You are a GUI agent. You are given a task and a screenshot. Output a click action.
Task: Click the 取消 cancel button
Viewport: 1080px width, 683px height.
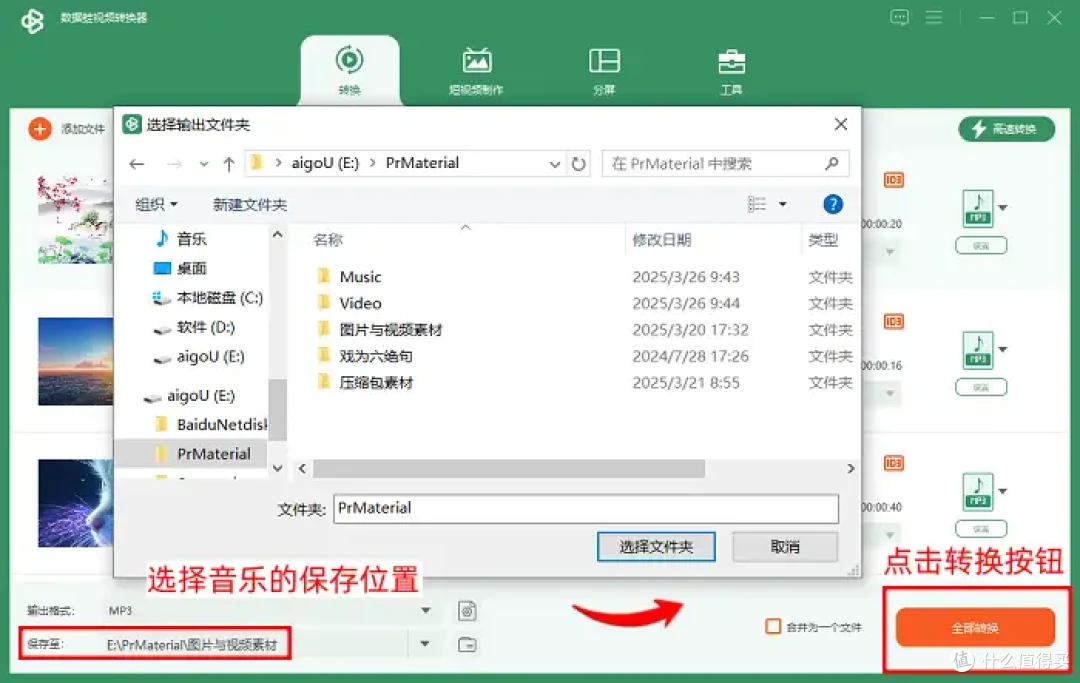tap(785, 547)
